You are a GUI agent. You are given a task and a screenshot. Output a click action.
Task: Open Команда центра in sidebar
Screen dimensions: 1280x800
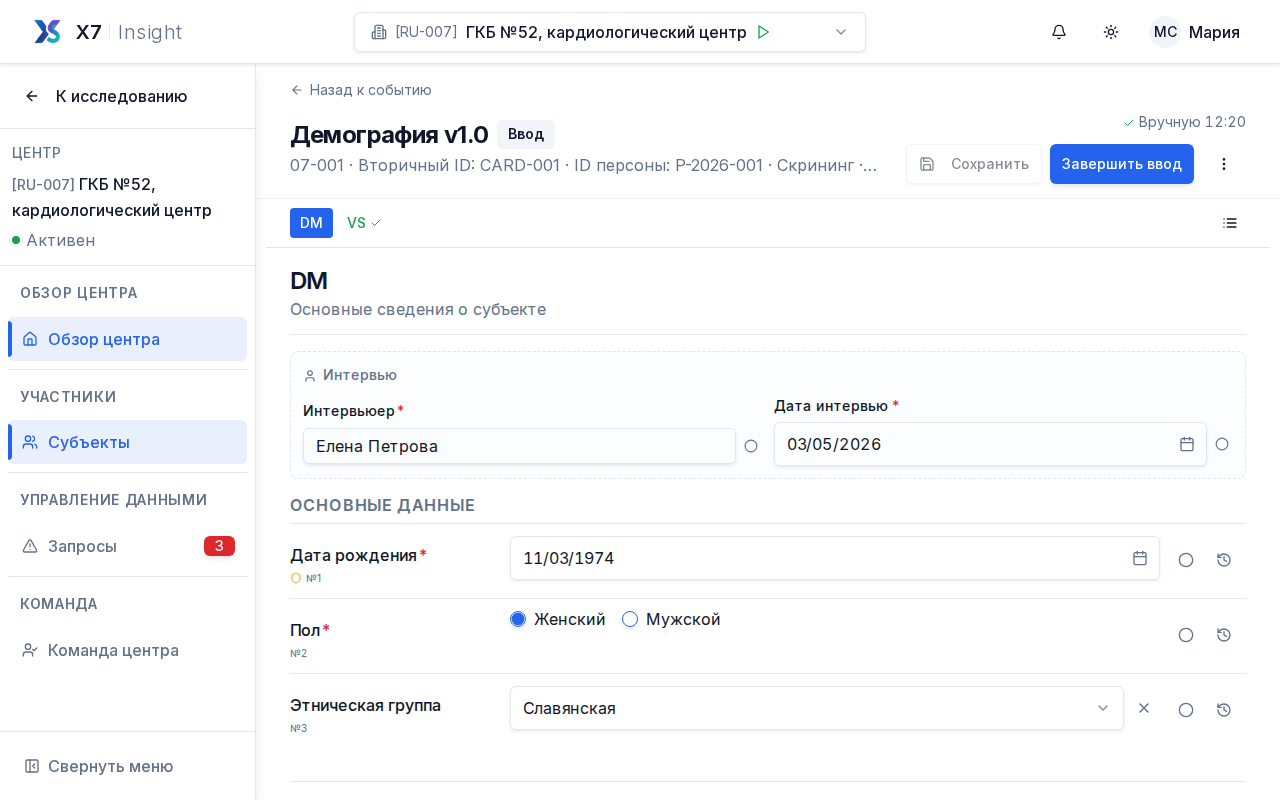click(127, 650)
